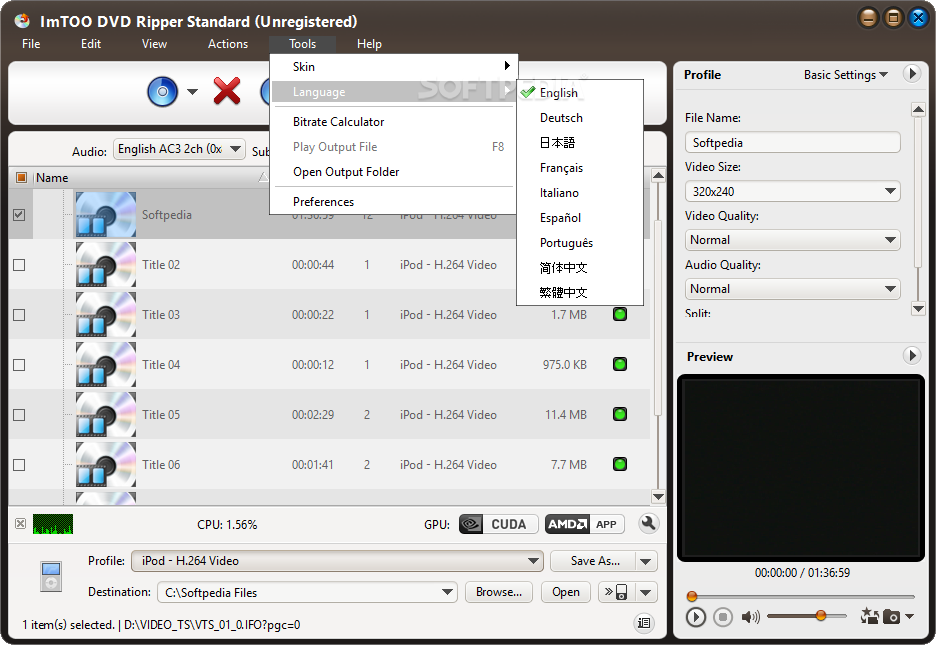Image resolution: width=936 pixels, height=645 pixels.
Task: Click the snapshot camera icon
Action: click(x=891, y=616)
